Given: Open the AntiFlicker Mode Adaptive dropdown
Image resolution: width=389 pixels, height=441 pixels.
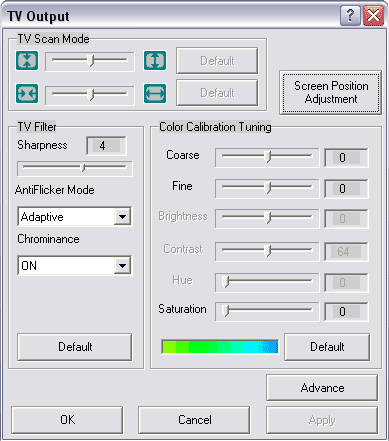Looking at the screenshot, I should [74, 217].
